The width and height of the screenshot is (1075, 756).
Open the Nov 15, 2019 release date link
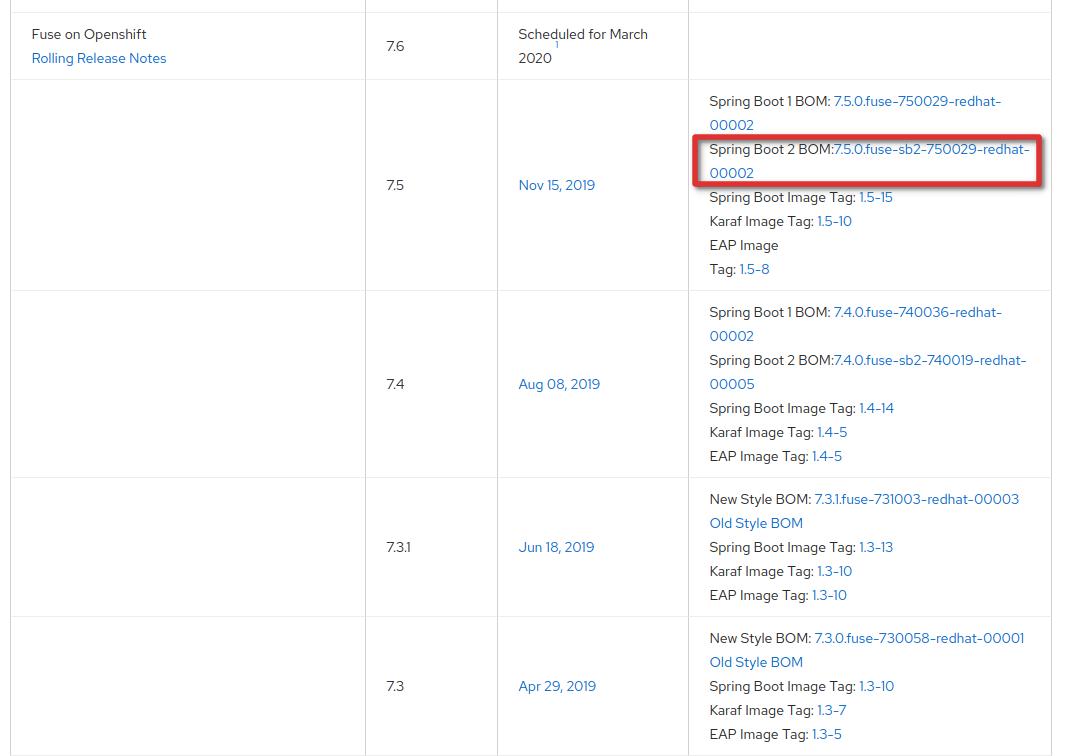click(x=556, y=185)
